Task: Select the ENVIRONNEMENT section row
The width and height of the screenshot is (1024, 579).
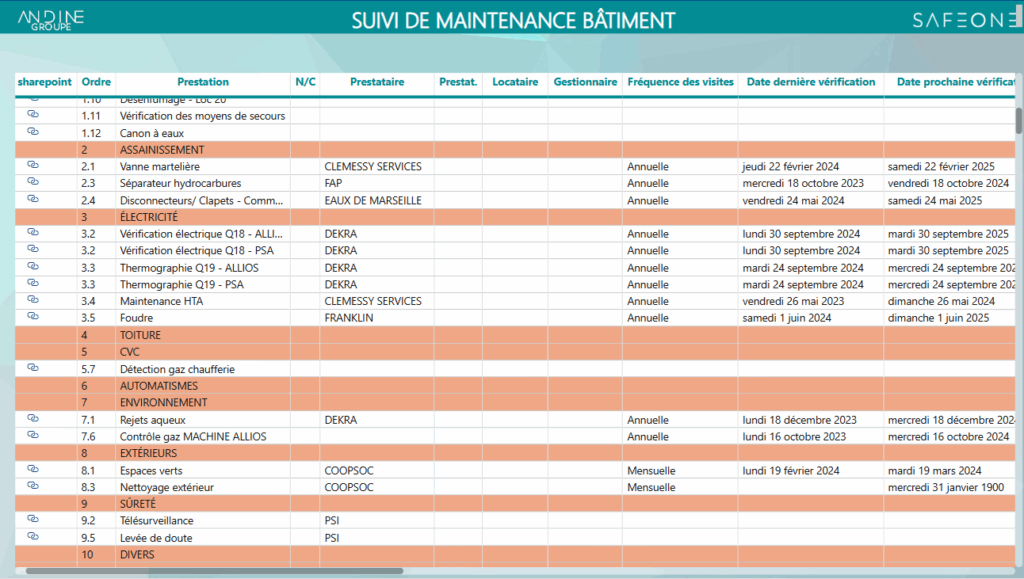Action: click(x=515, y=403)
